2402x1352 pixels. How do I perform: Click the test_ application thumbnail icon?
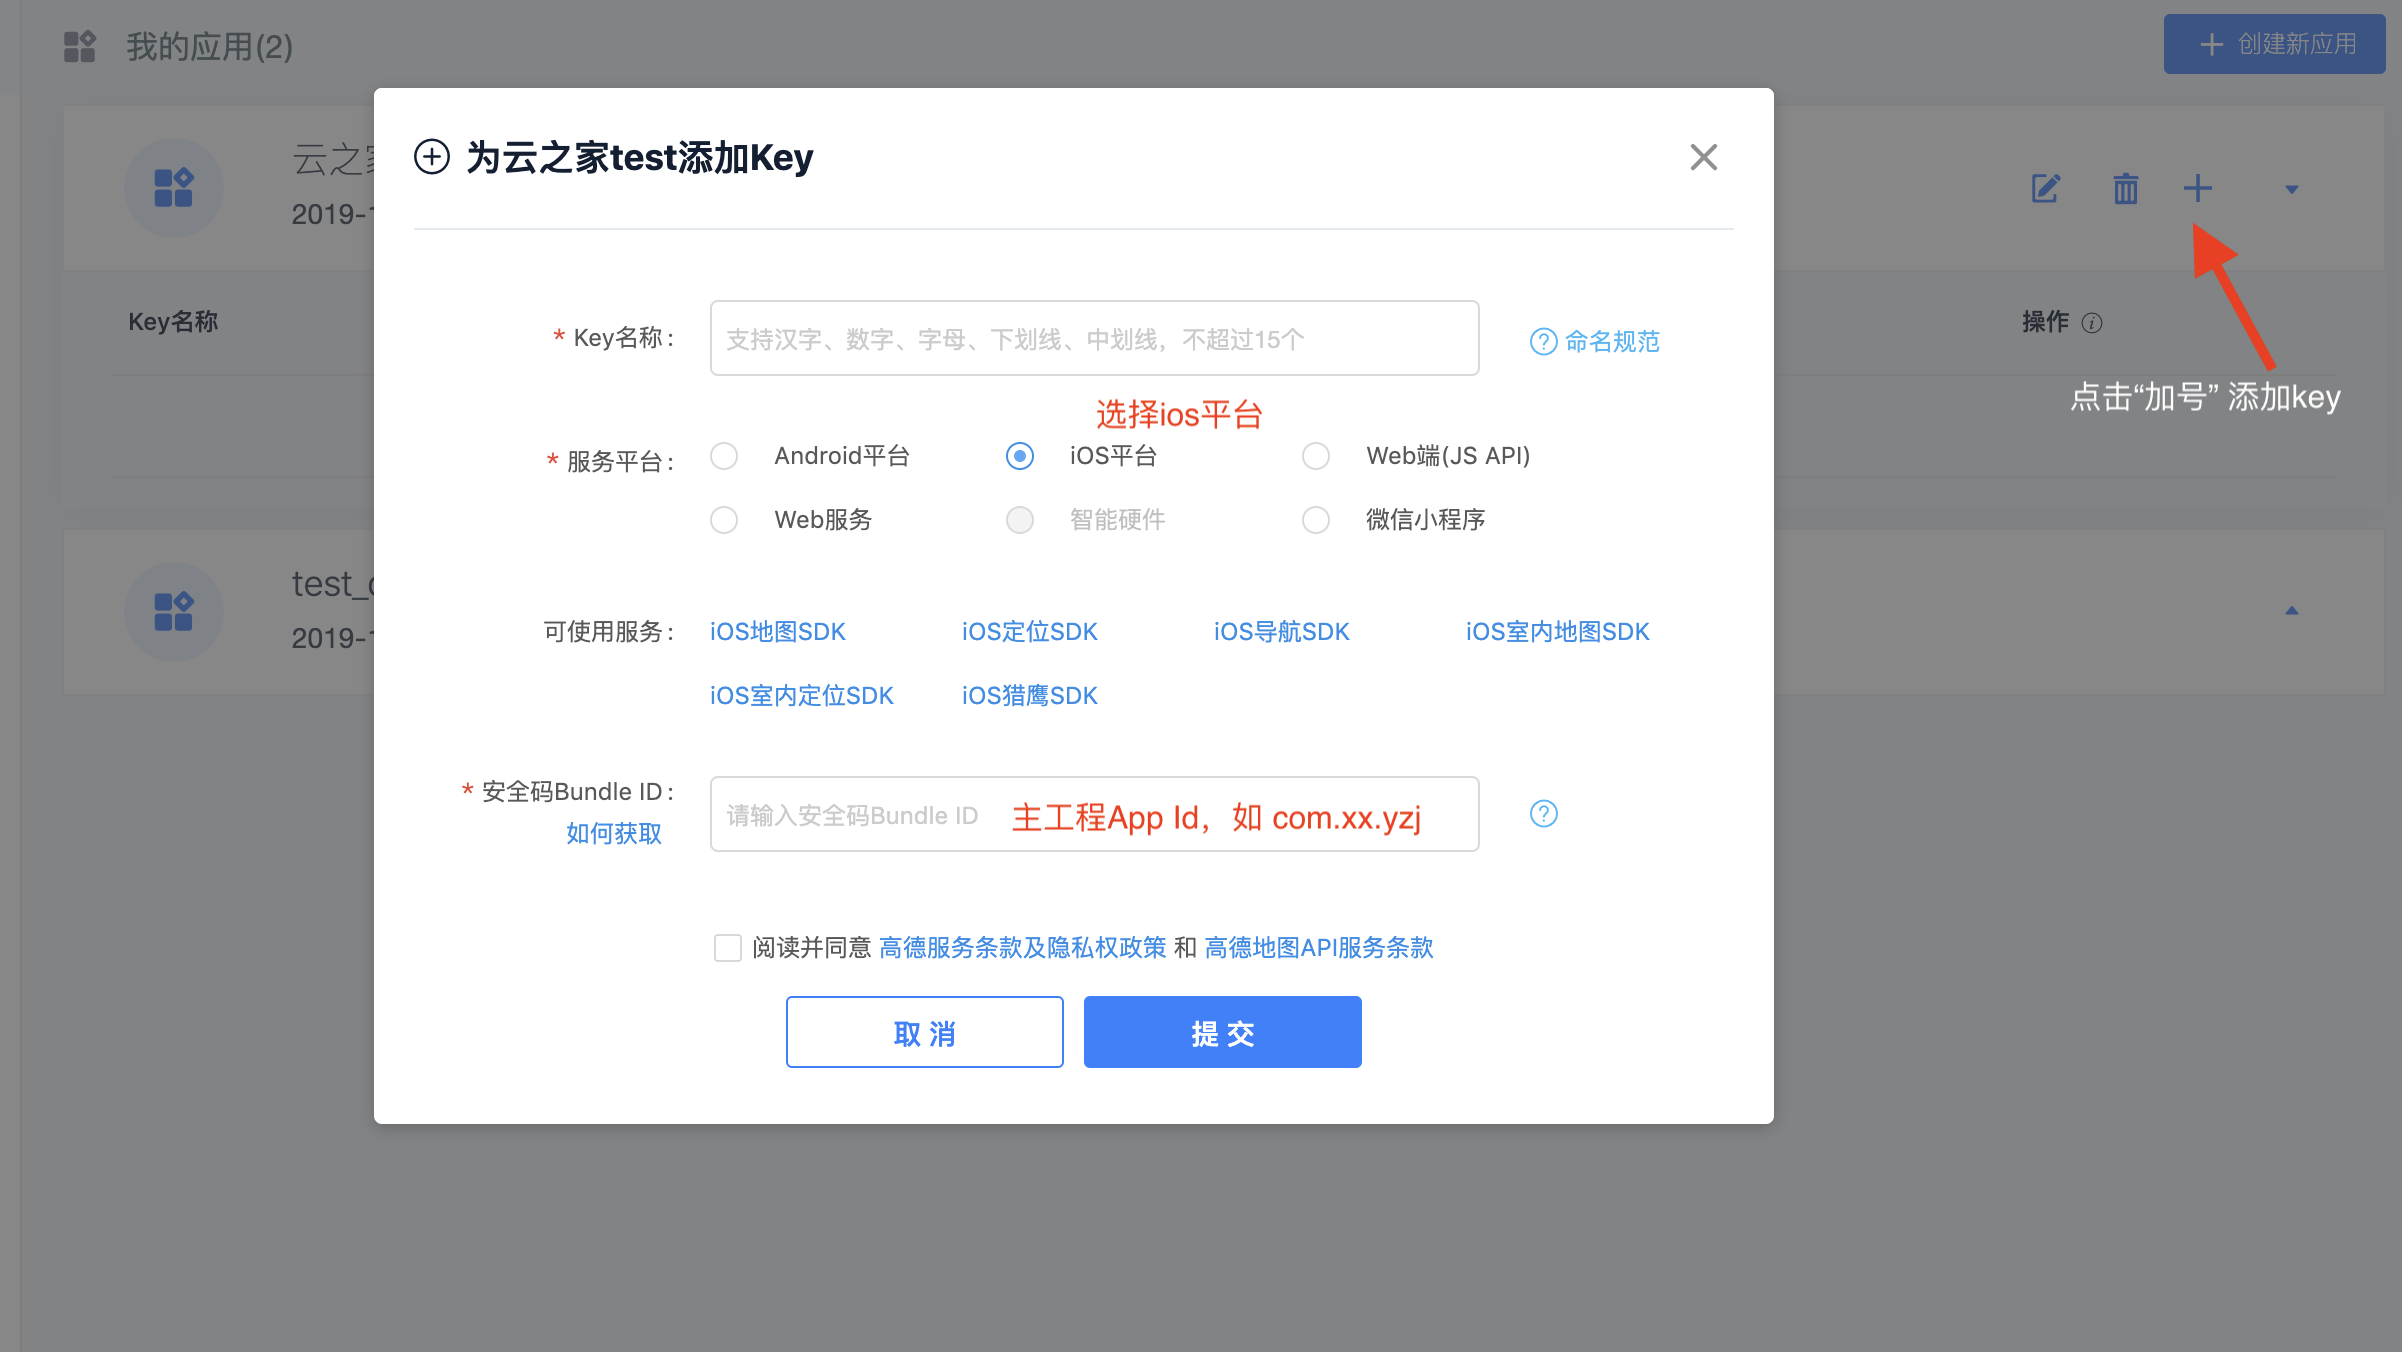point(174,612)
